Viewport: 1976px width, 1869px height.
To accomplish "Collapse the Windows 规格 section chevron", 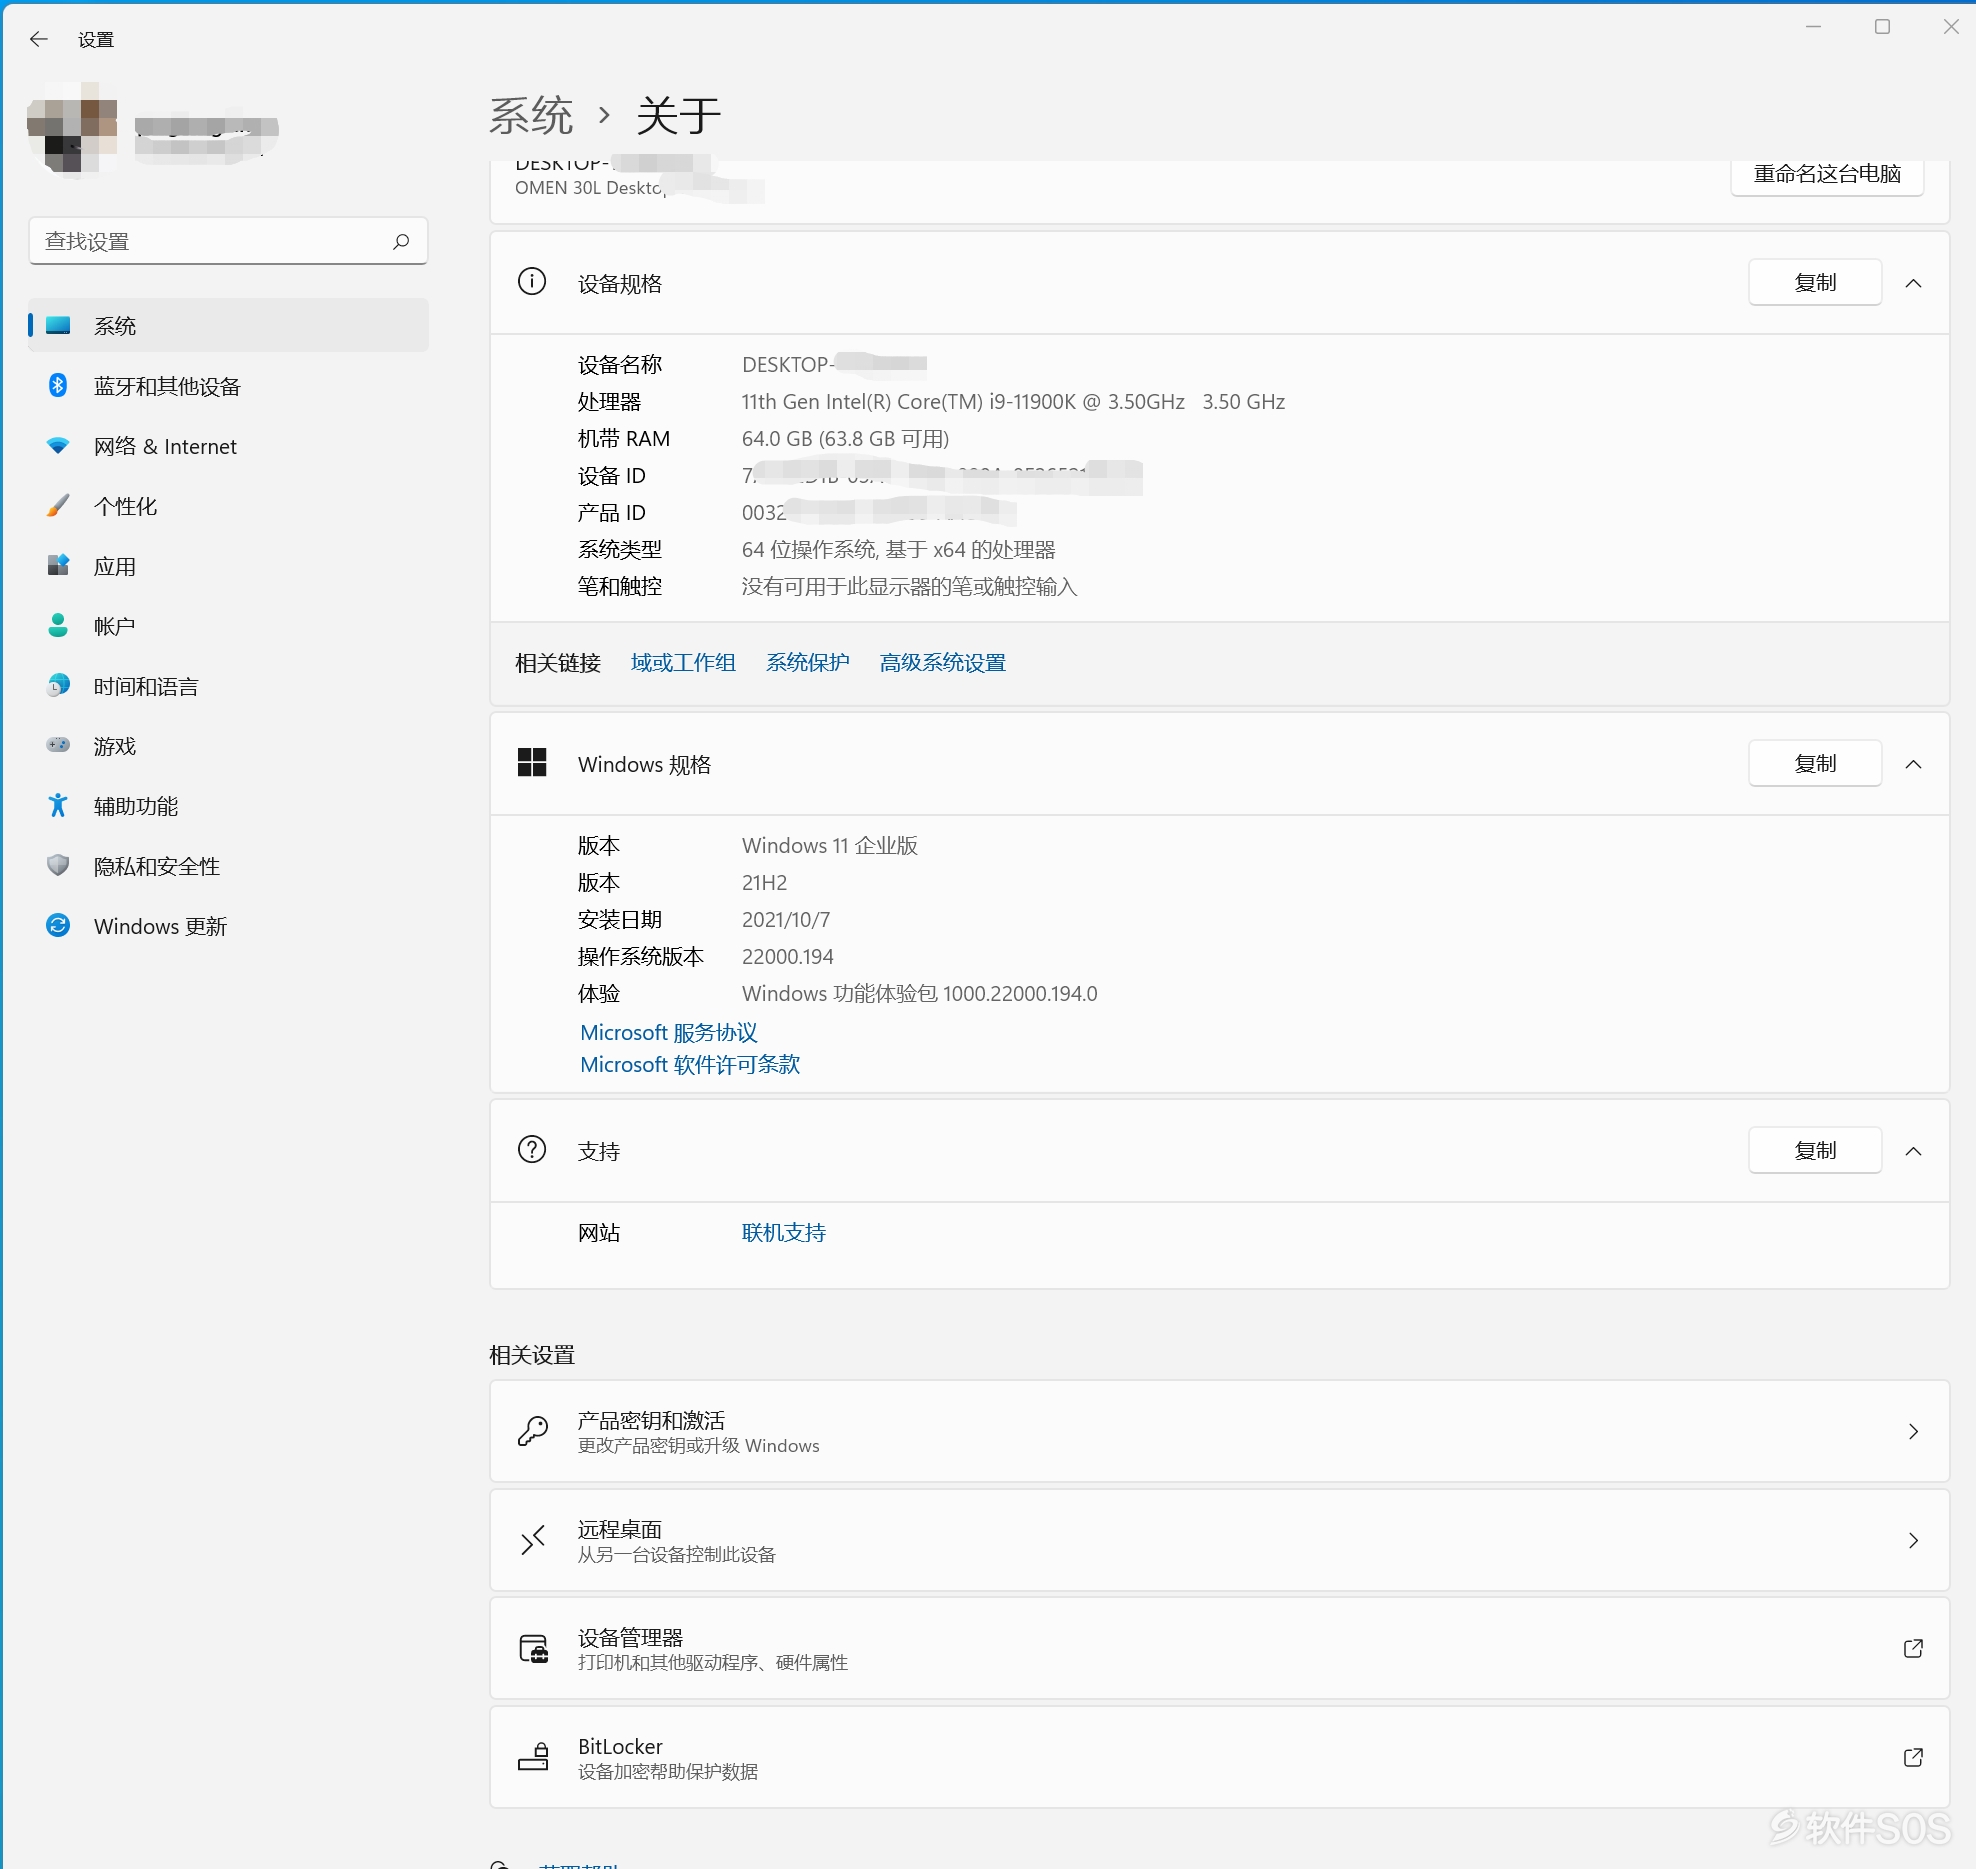I will [1913, 764].
